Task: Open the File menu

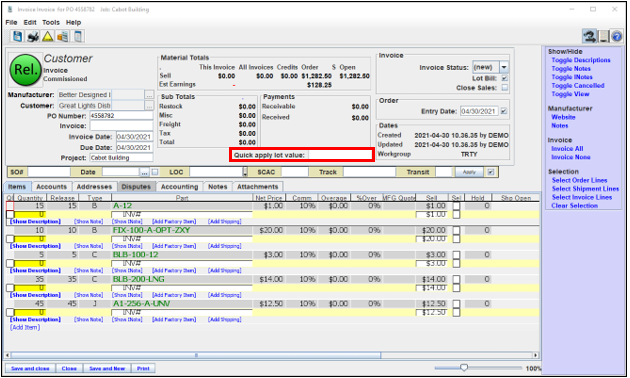Action: pos(11,22)
